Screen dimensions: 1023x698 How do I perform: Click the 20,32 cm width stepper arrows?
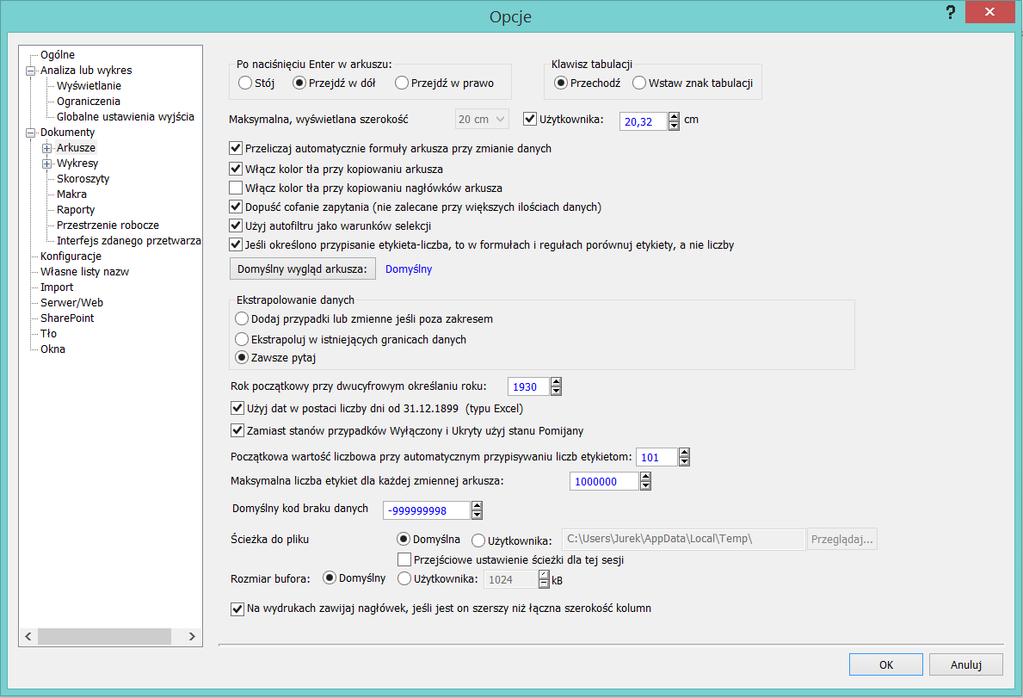(x=674, y=121)
